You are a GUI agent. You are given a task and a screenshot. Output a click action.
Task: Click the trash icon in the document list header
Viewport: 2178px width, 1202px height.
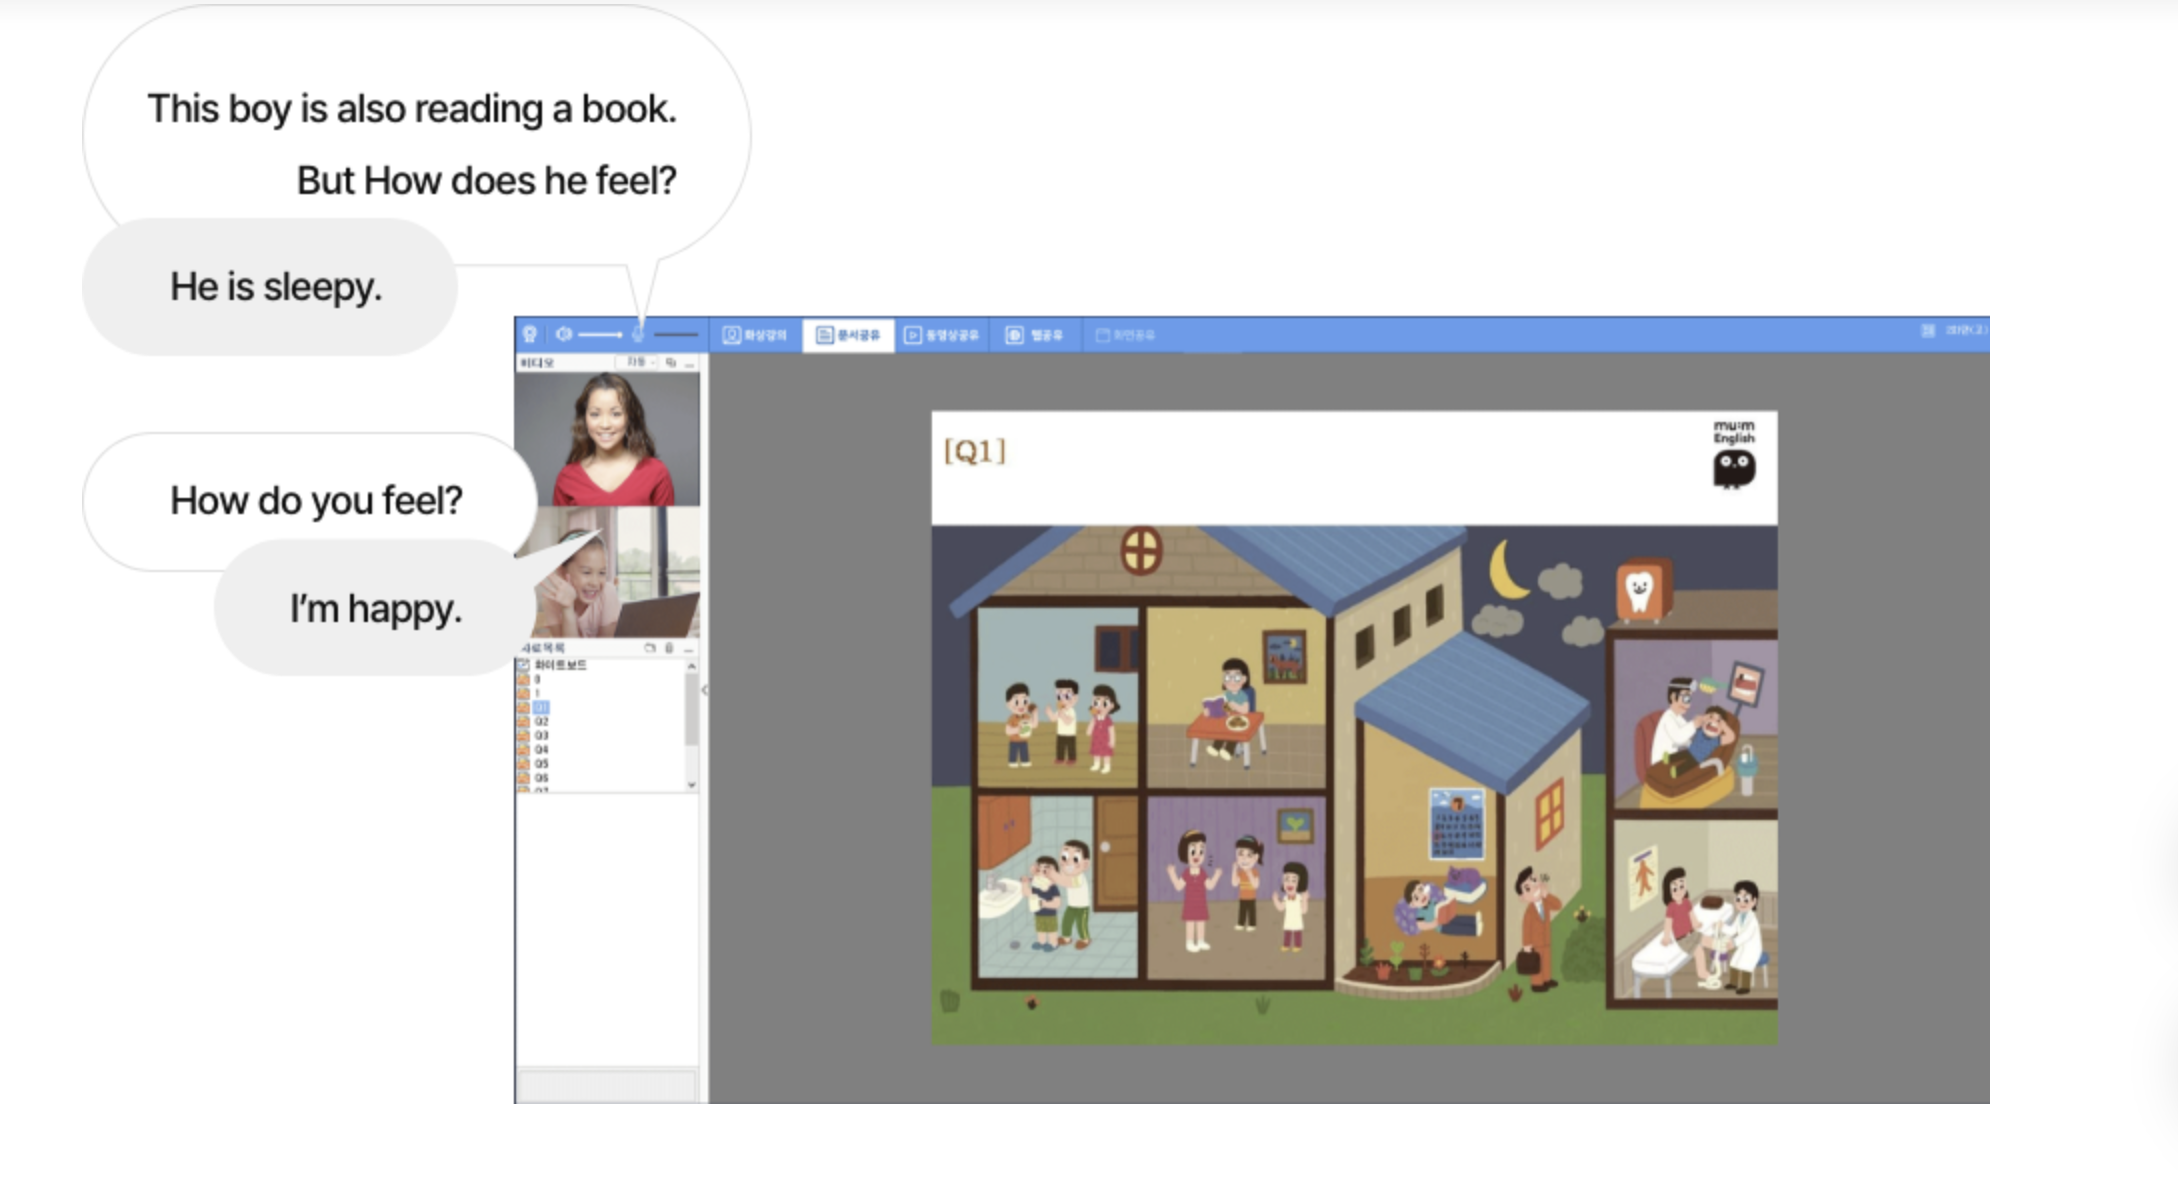669,648
